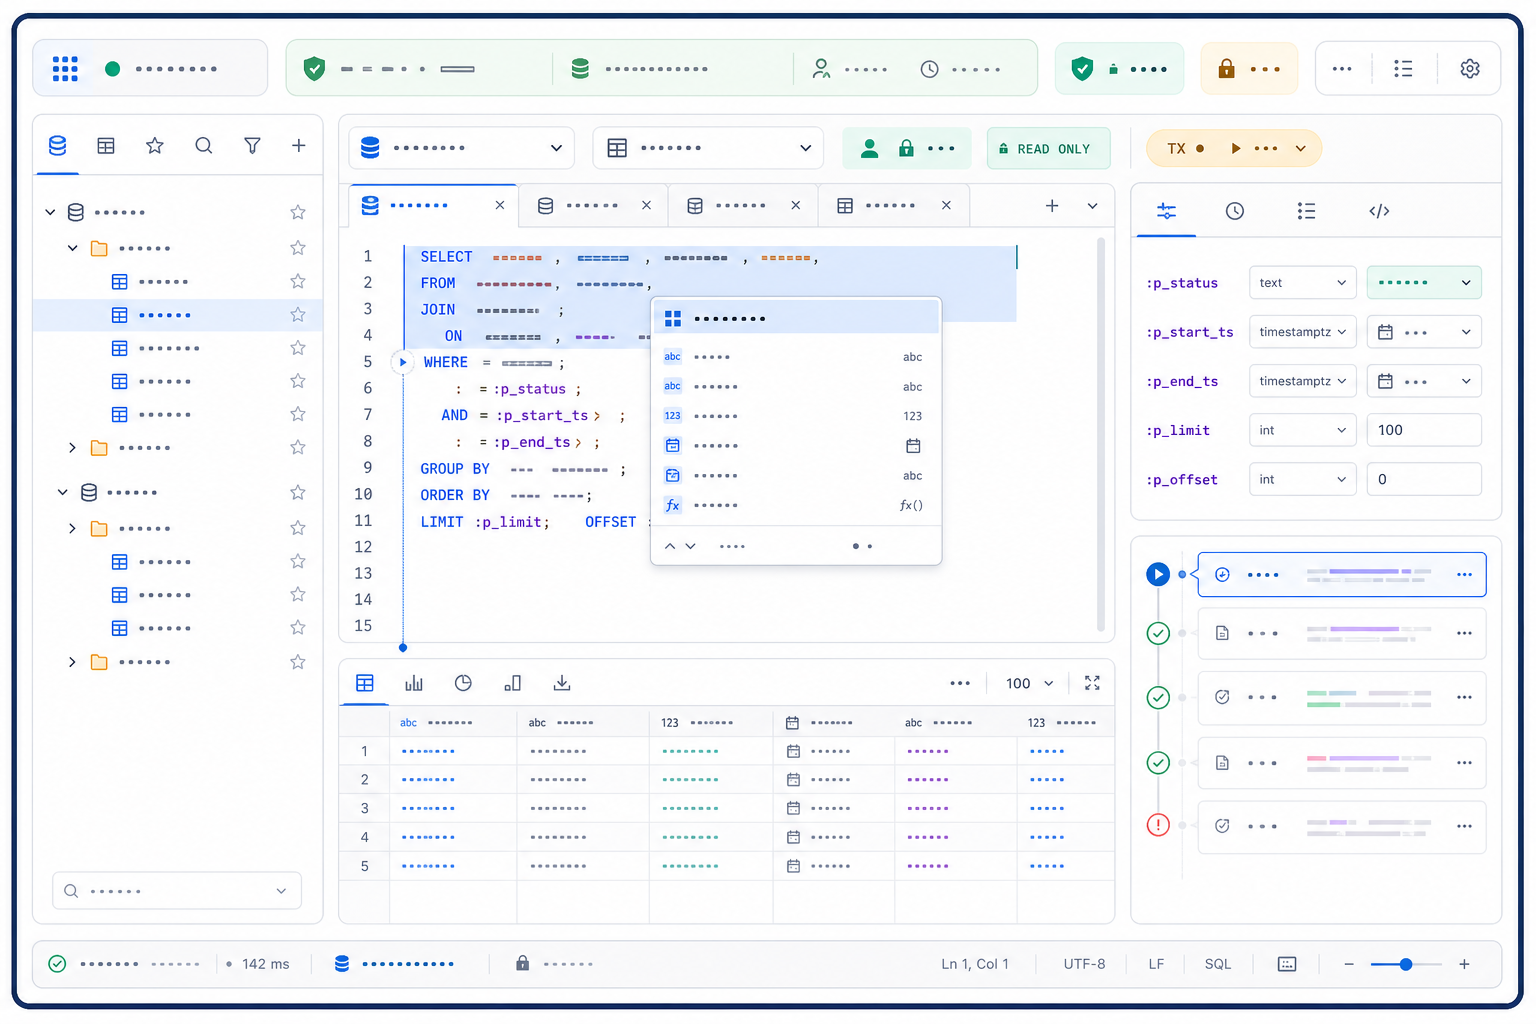The height and width of the screenshot is (1024, 1536).
Task: Collapse the first database tree node
Action: 50,212
